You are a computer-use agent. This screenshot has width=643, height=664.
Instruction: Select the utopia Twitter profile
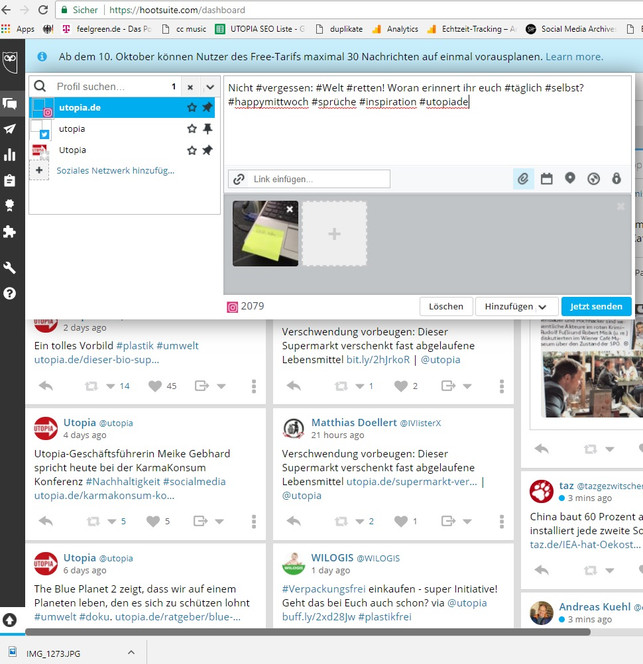pos(122,129)
